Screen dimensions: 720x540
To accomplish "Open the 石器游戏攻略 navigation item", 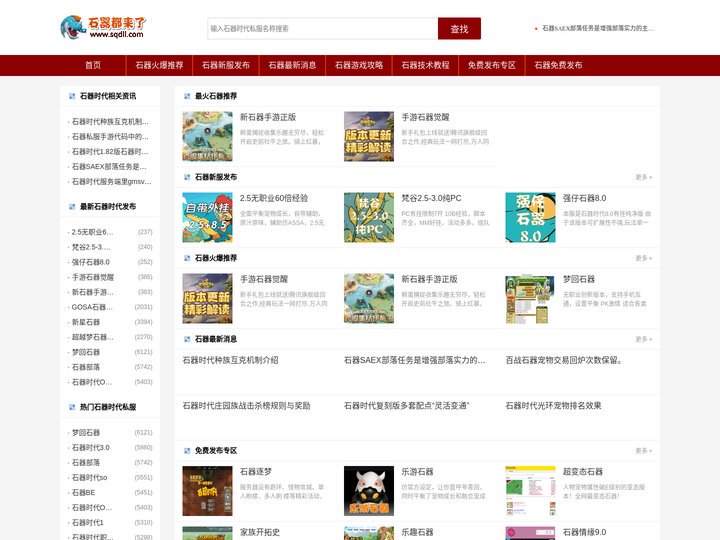I will point(359,65).
